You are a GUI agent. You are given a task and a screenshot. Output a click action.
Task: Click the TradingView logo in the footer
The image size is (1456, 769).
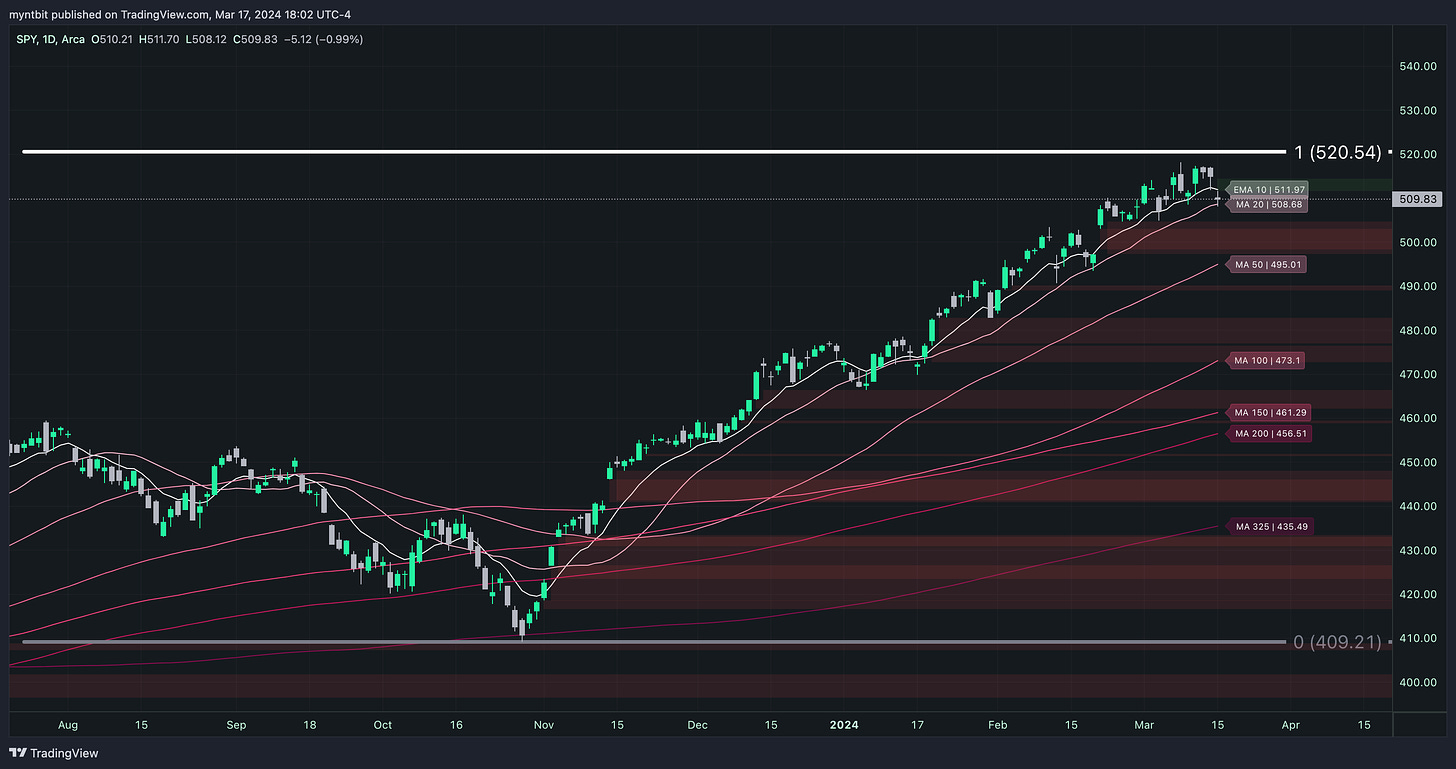(x=54, y=753)
